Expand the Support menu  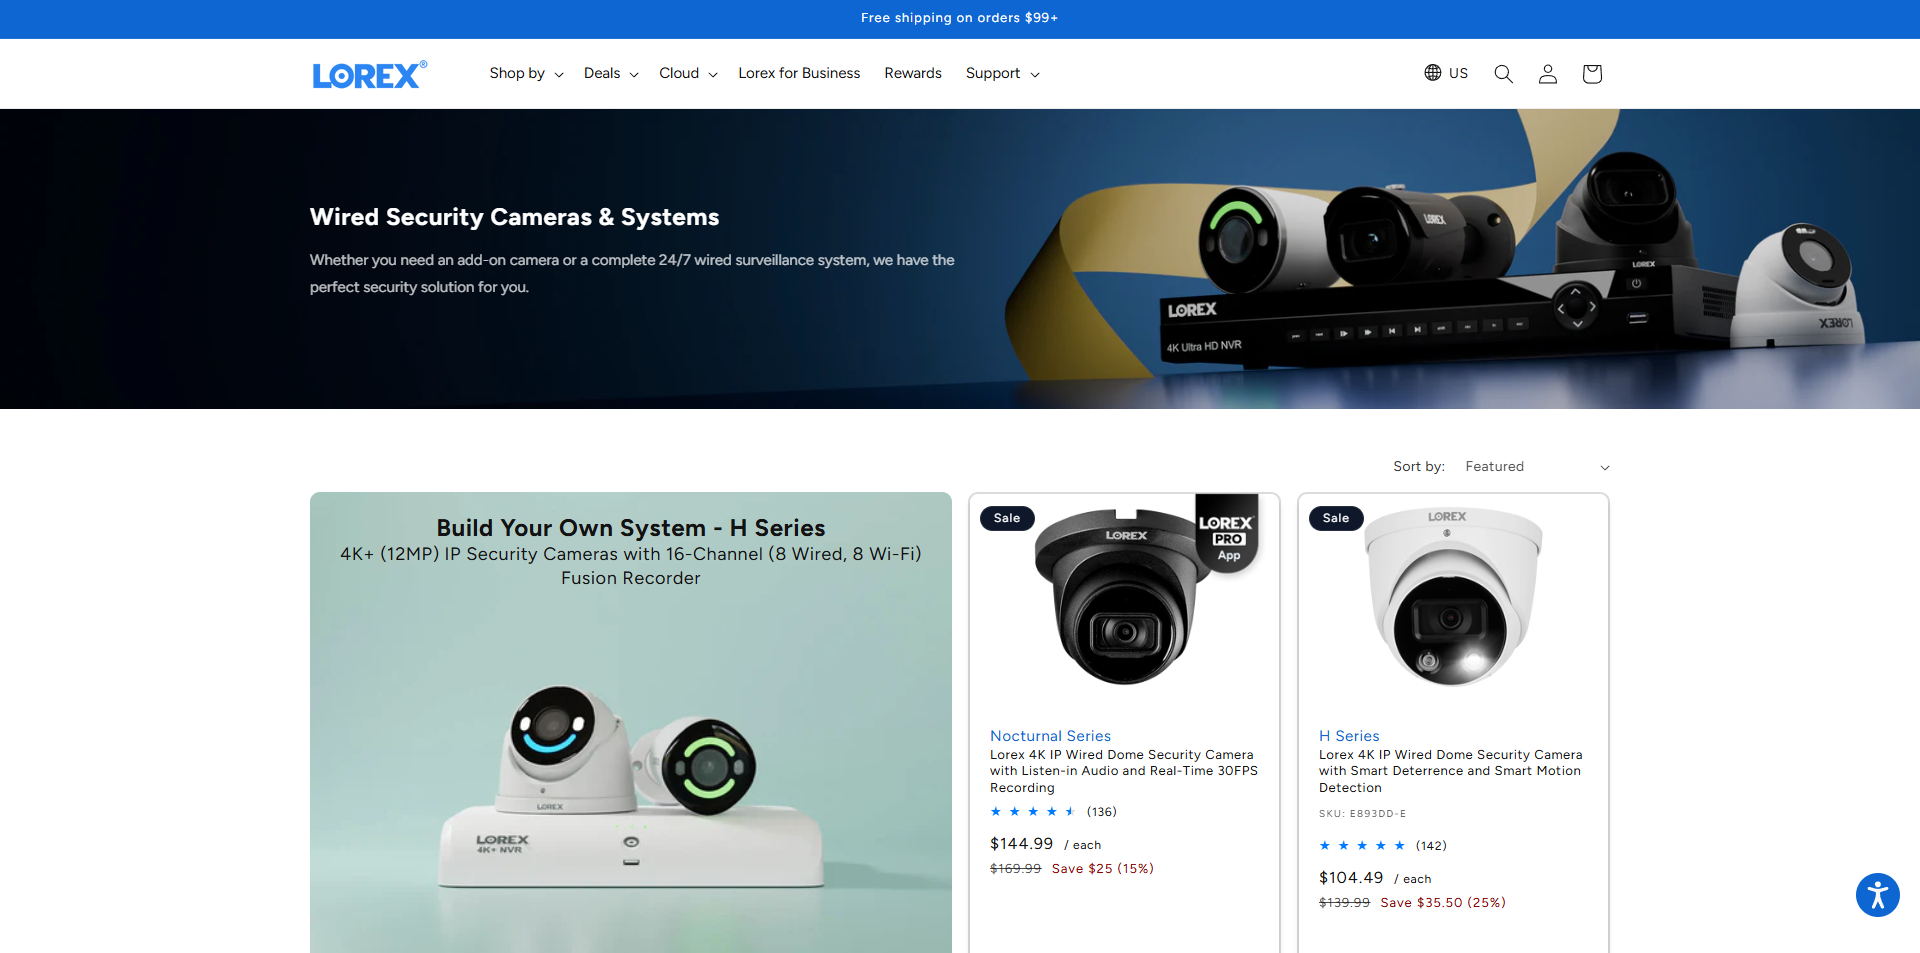coord(1002,74)
